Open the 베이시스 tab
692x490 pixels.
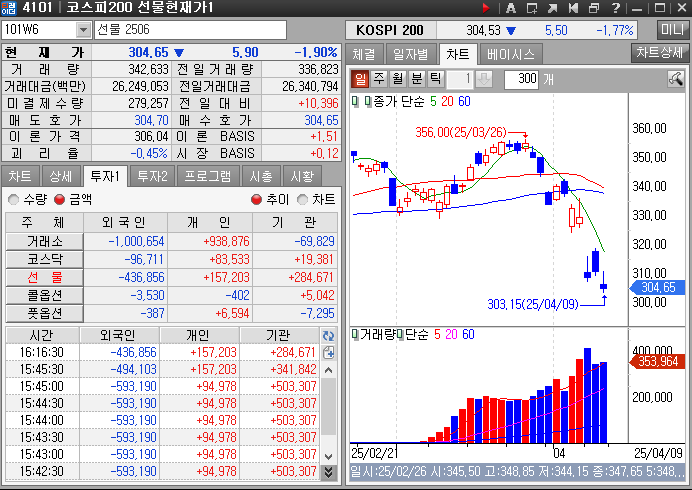coord(511,54)
